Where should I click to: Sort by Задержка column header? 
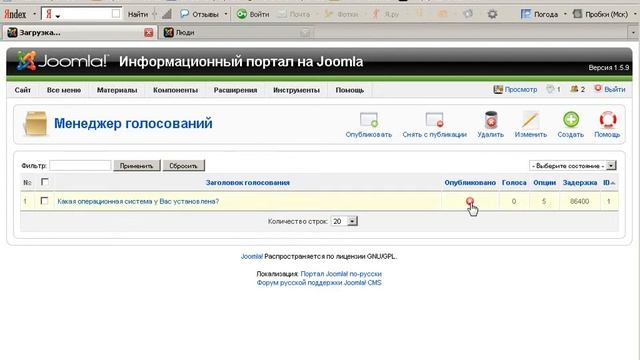click(x=580, y=182)
